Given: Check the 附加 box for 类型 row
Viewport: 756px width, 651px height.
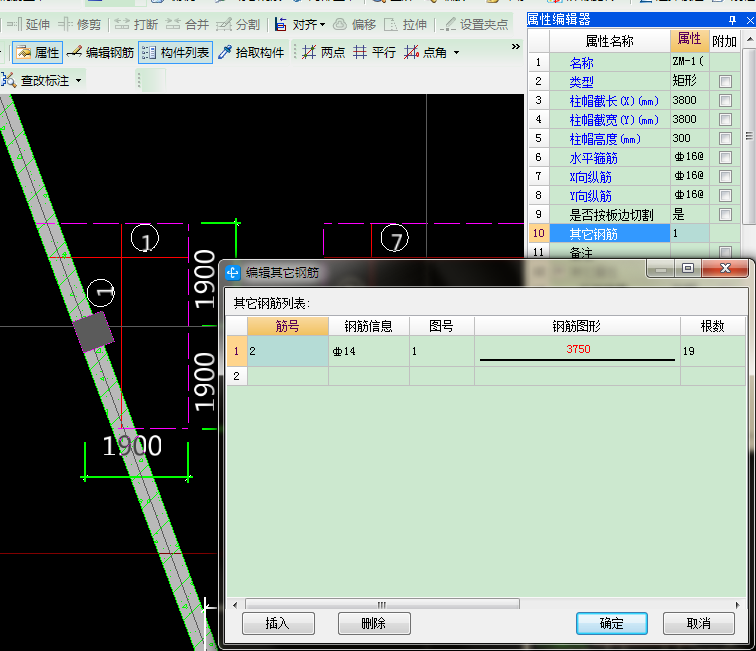Looking at the screenshot, I should [x=725, y=81].
